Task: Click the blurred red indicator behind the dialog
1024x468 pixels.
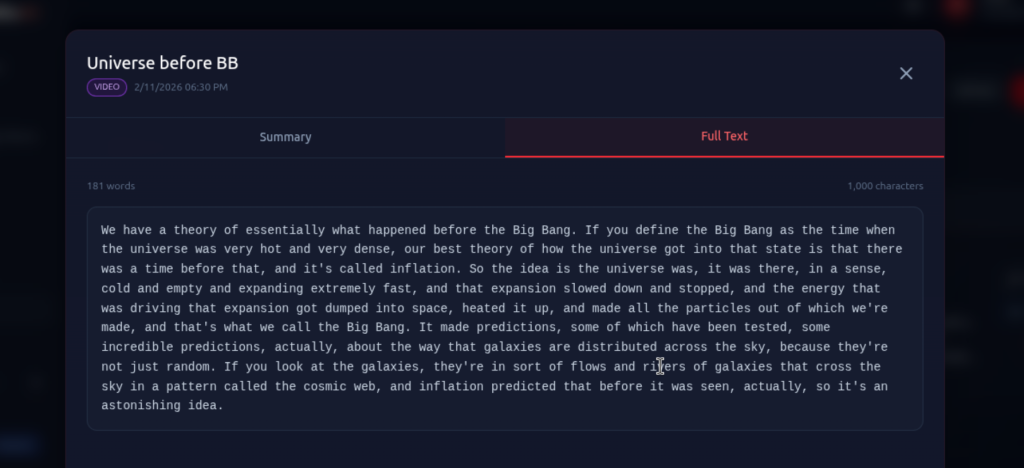Action: pyautogui.click(x=957, y=9)
